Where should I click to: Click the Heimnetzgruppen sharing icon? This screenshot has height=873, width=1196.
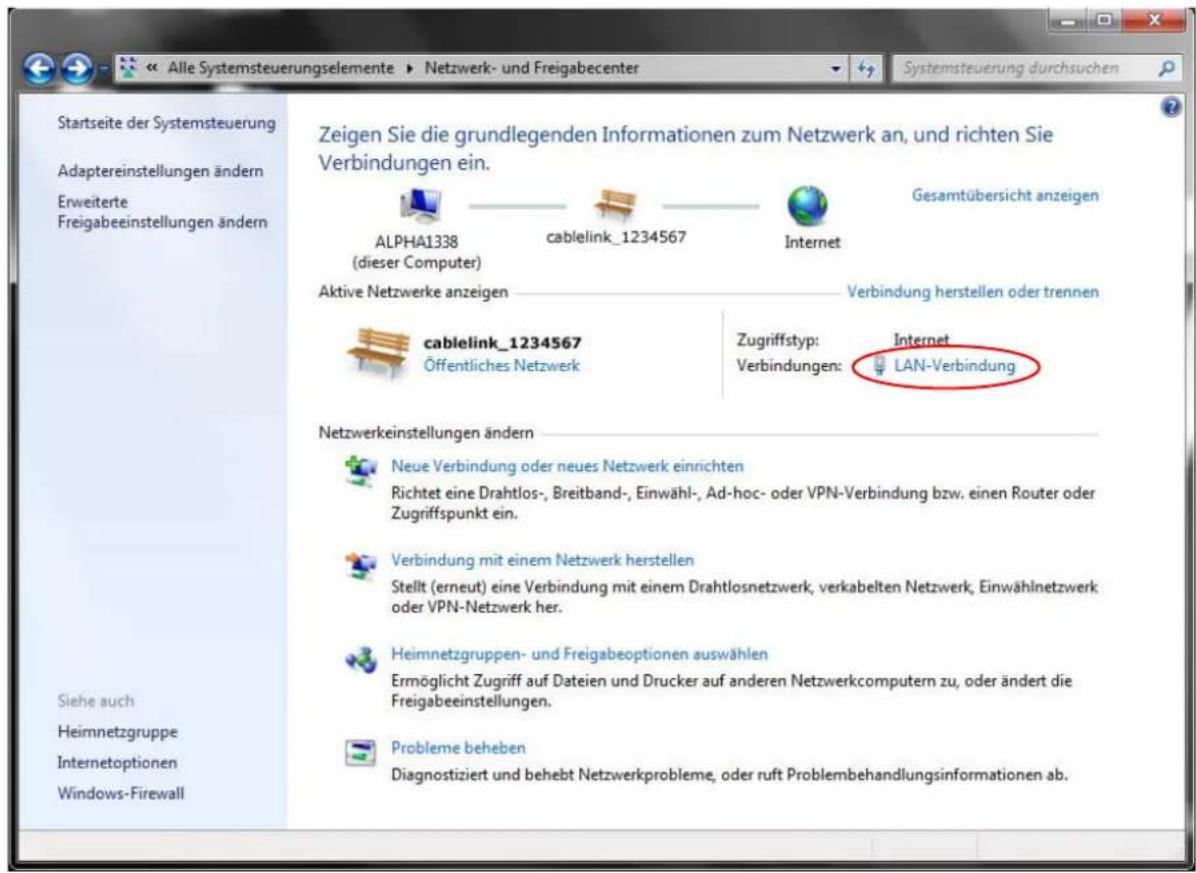(x=360, y=660)
